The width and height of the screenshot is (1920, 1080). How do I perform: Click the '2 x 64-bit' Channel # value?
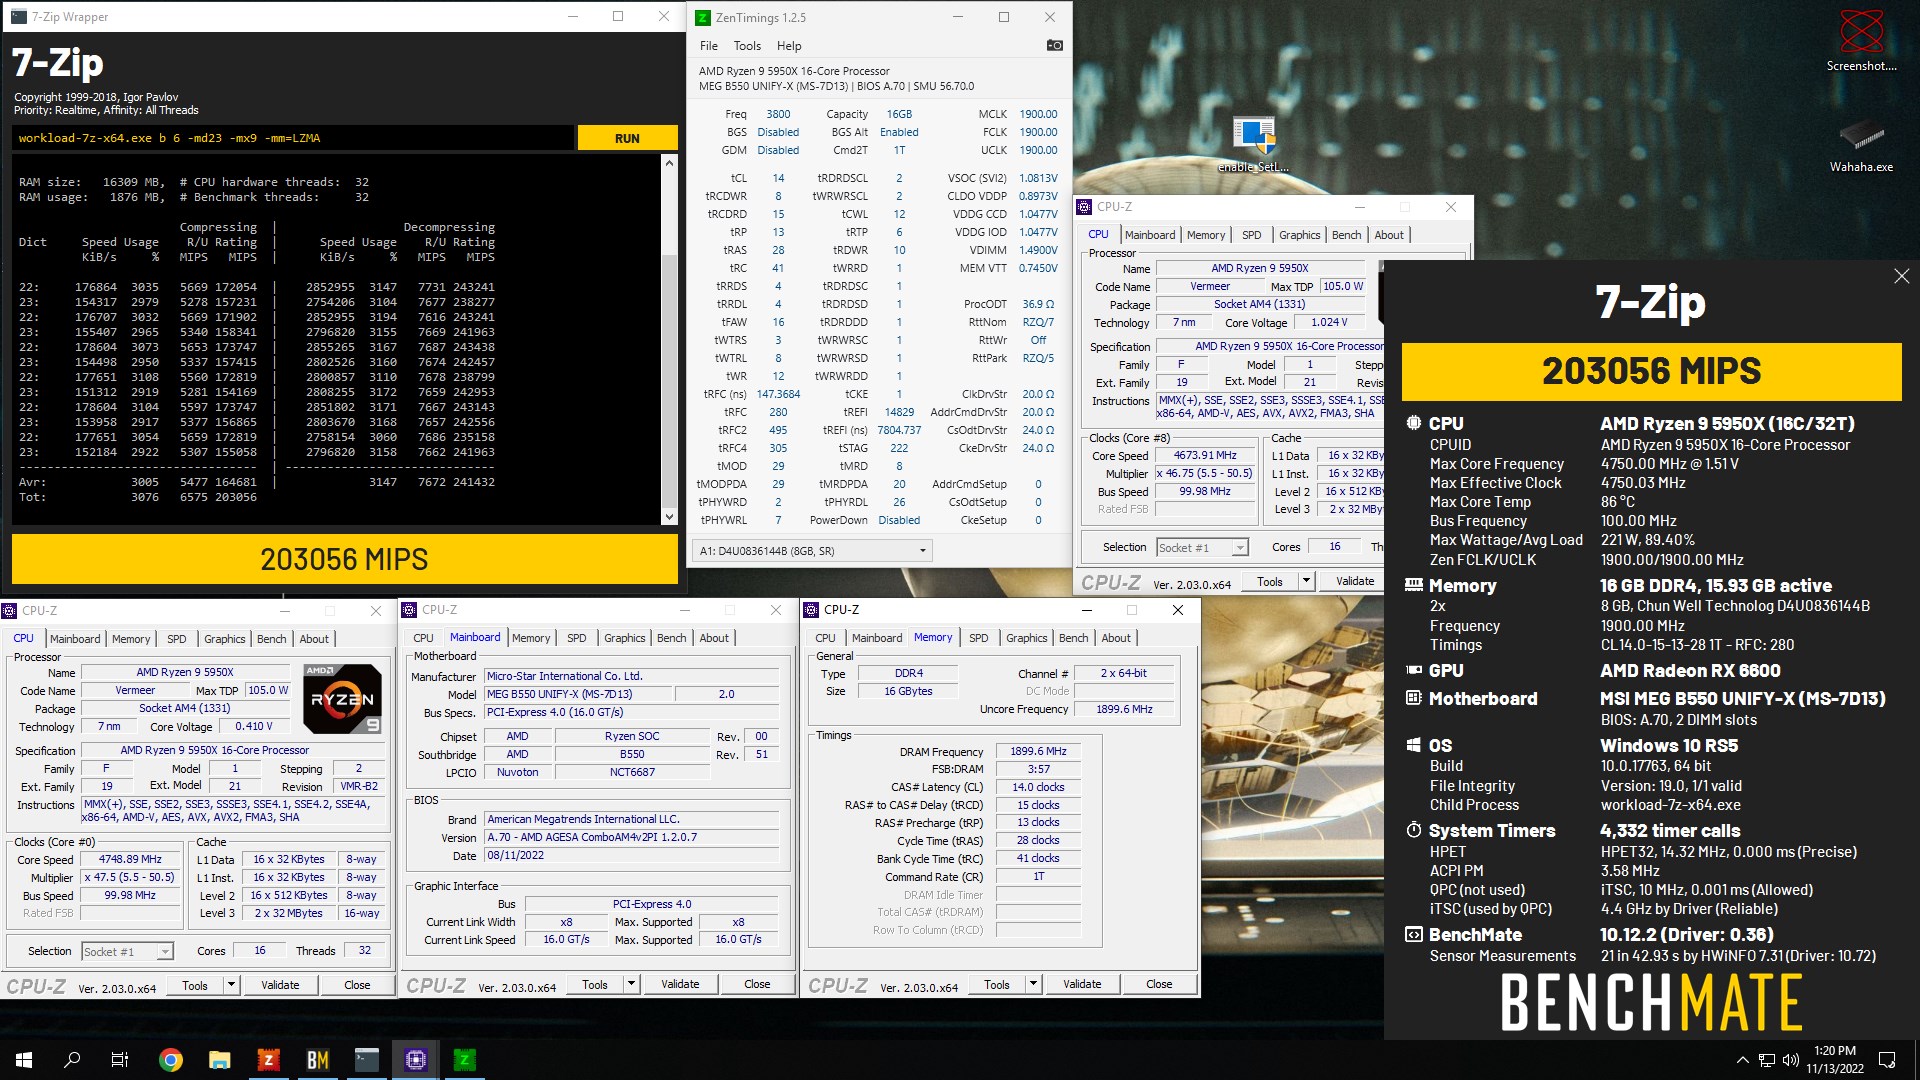pyautogui.click(x=1124, y=673)
